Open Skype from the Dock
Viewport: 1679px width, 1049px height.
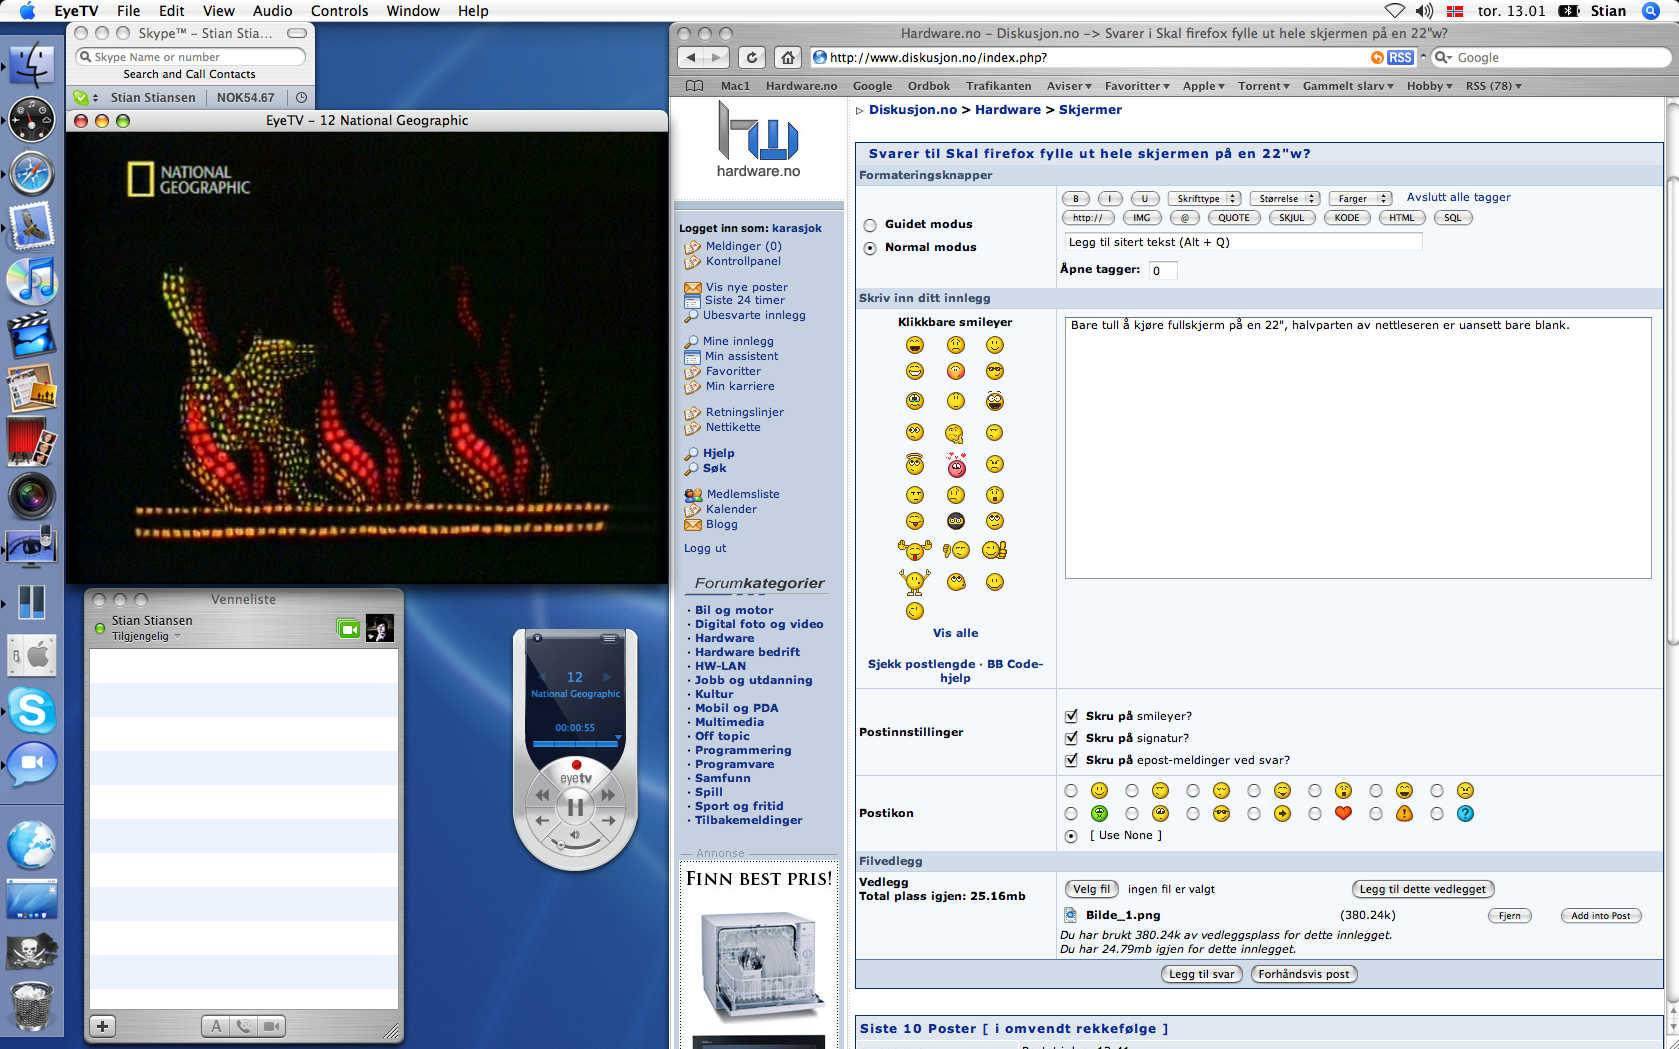pyautogui.click(x=32, y=712)
